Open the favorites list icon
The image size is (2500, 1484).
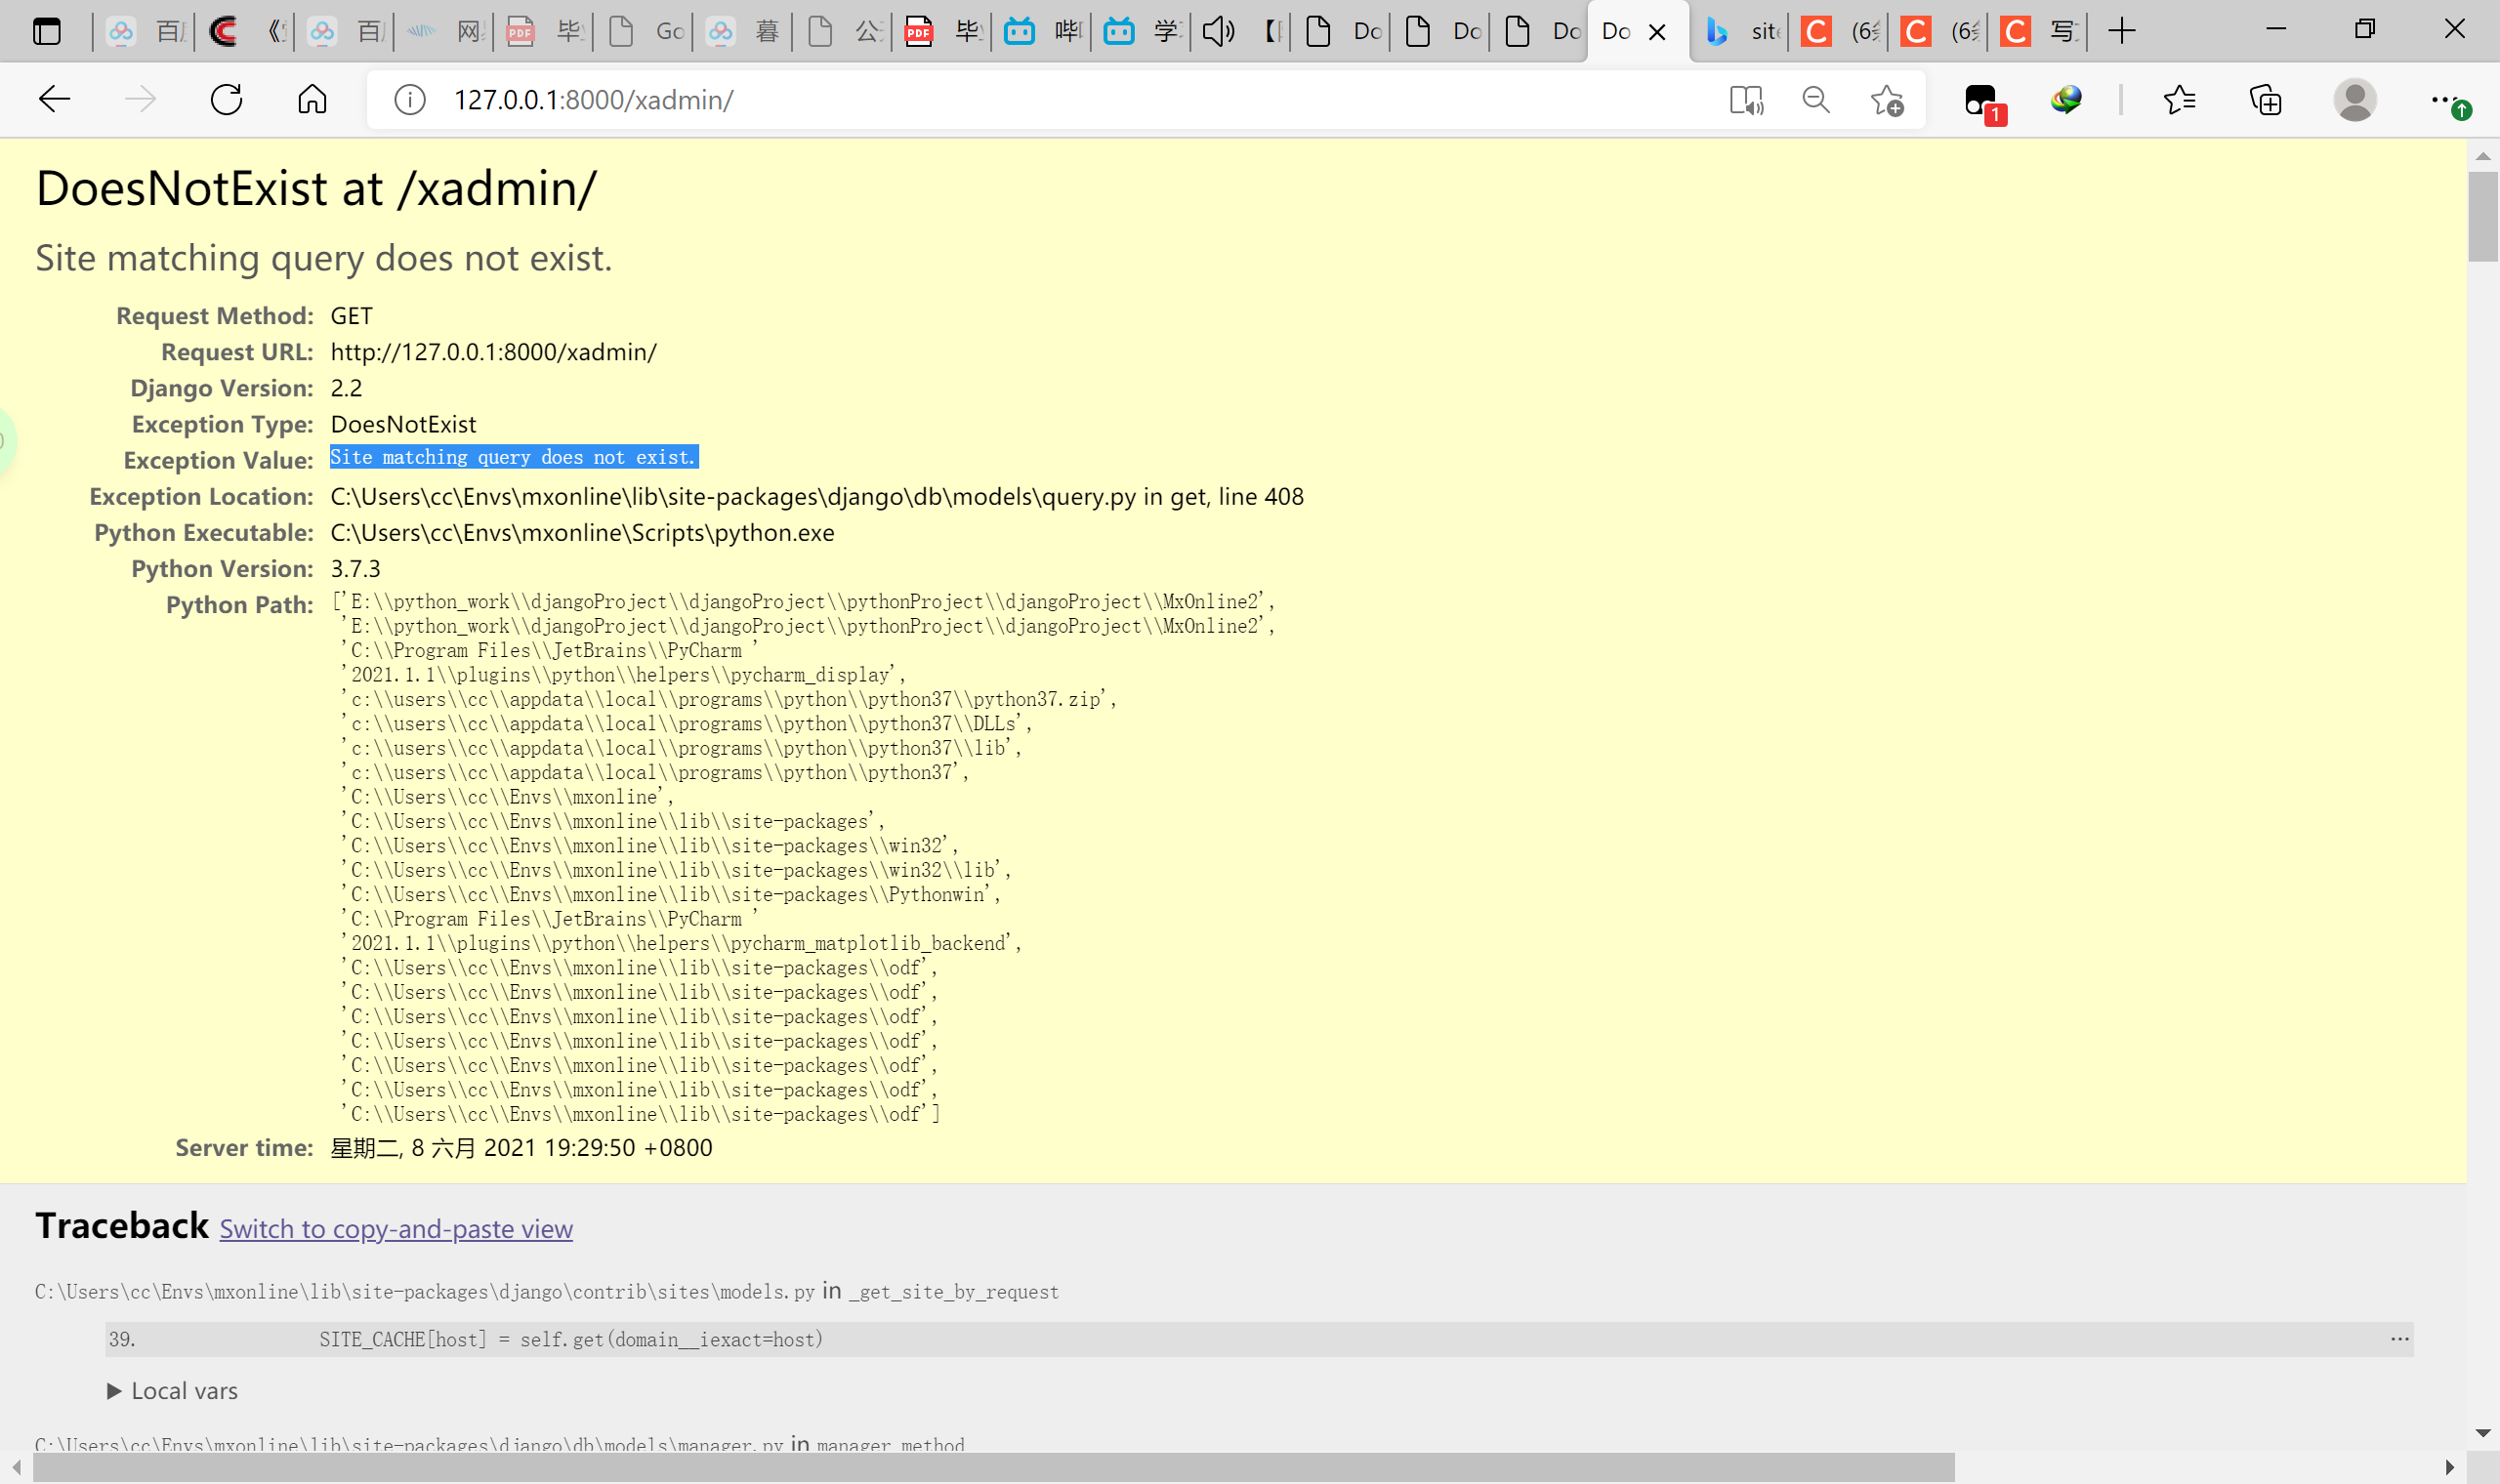pos(2179,100)
